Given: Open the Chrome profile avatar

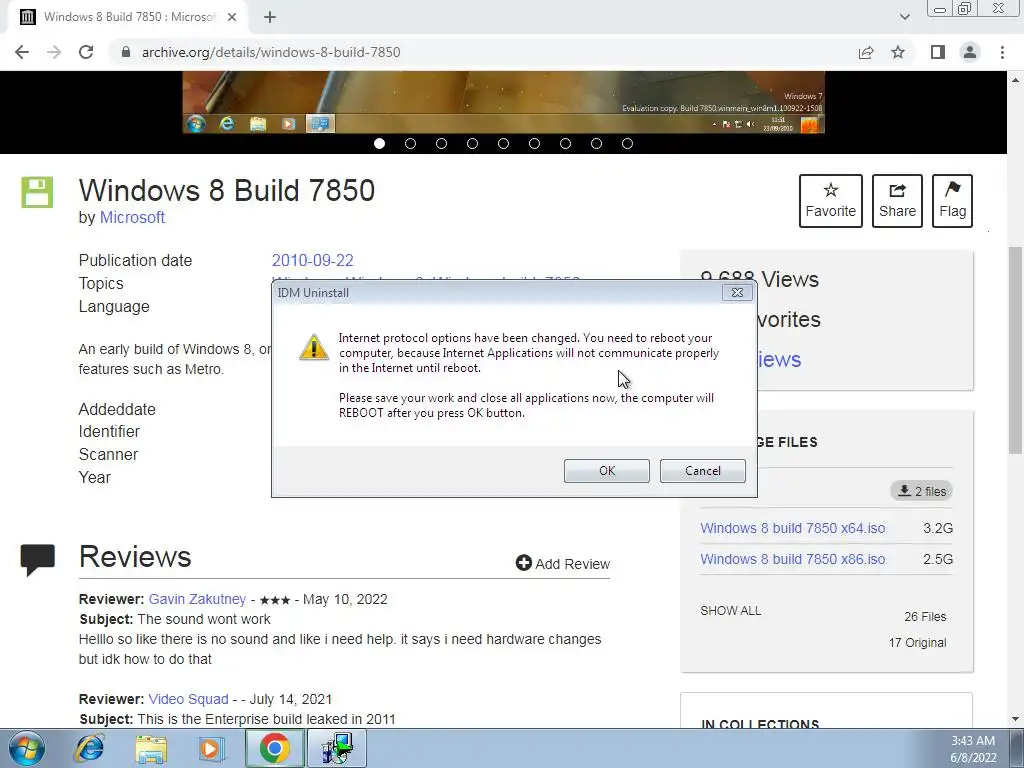Looking at the screenshot, I should (x=970, y=52).
